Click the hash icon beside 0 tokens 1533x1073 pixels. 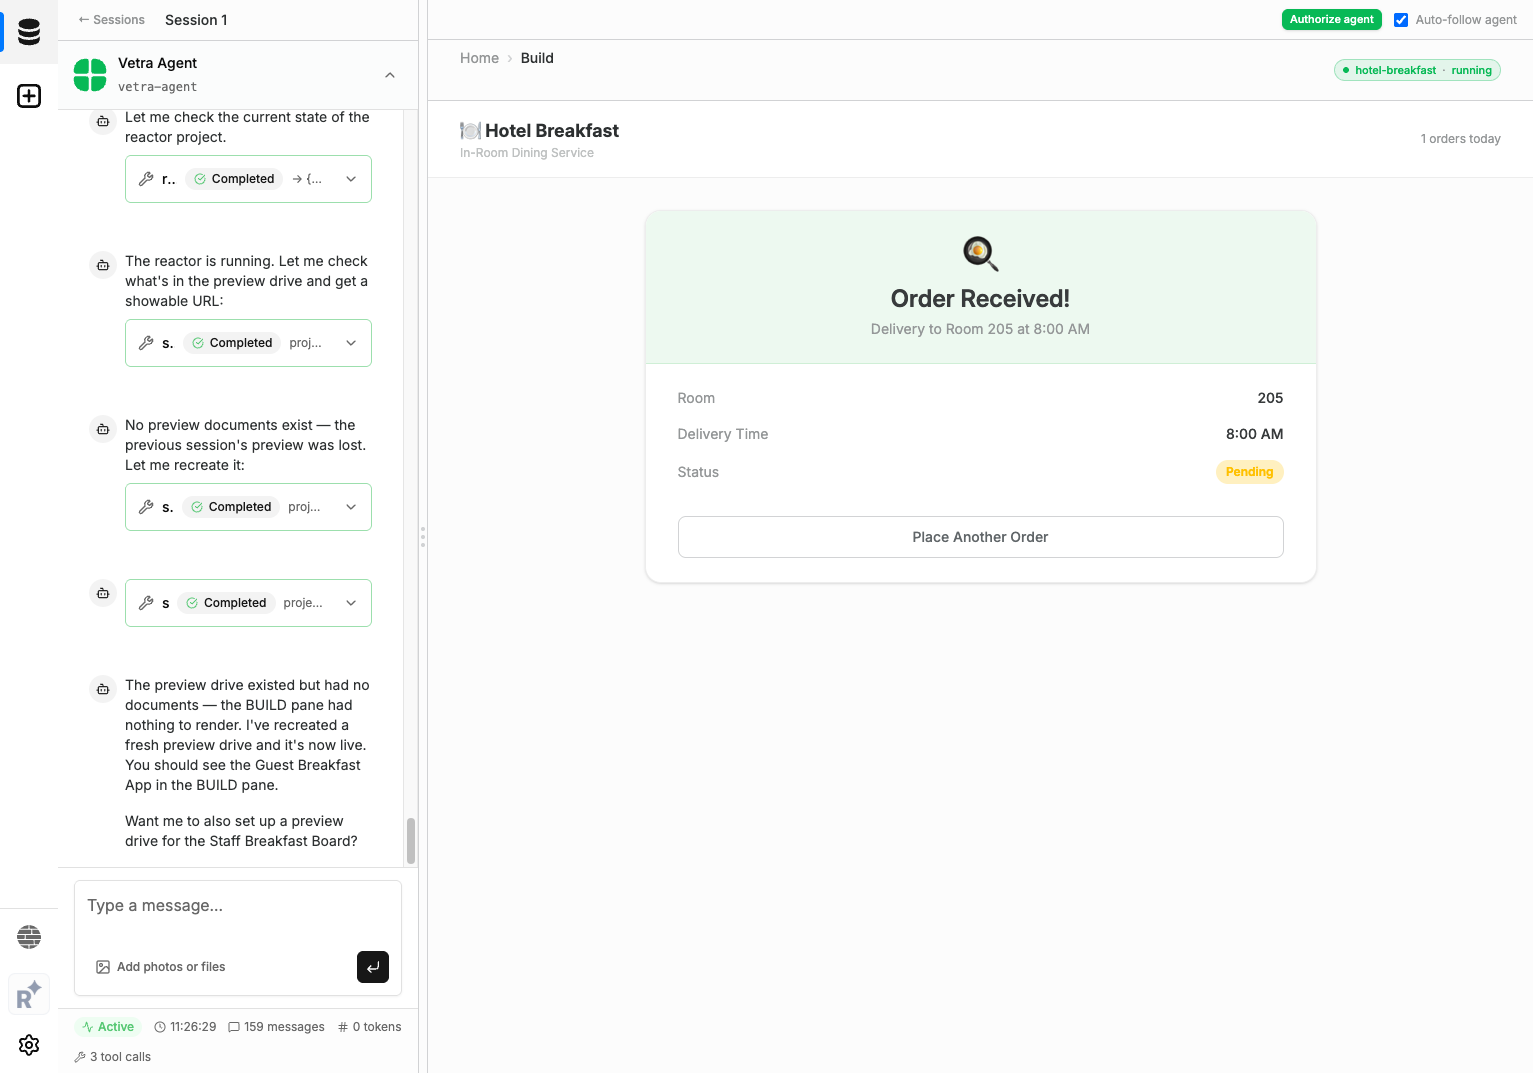click(343, 1027)
